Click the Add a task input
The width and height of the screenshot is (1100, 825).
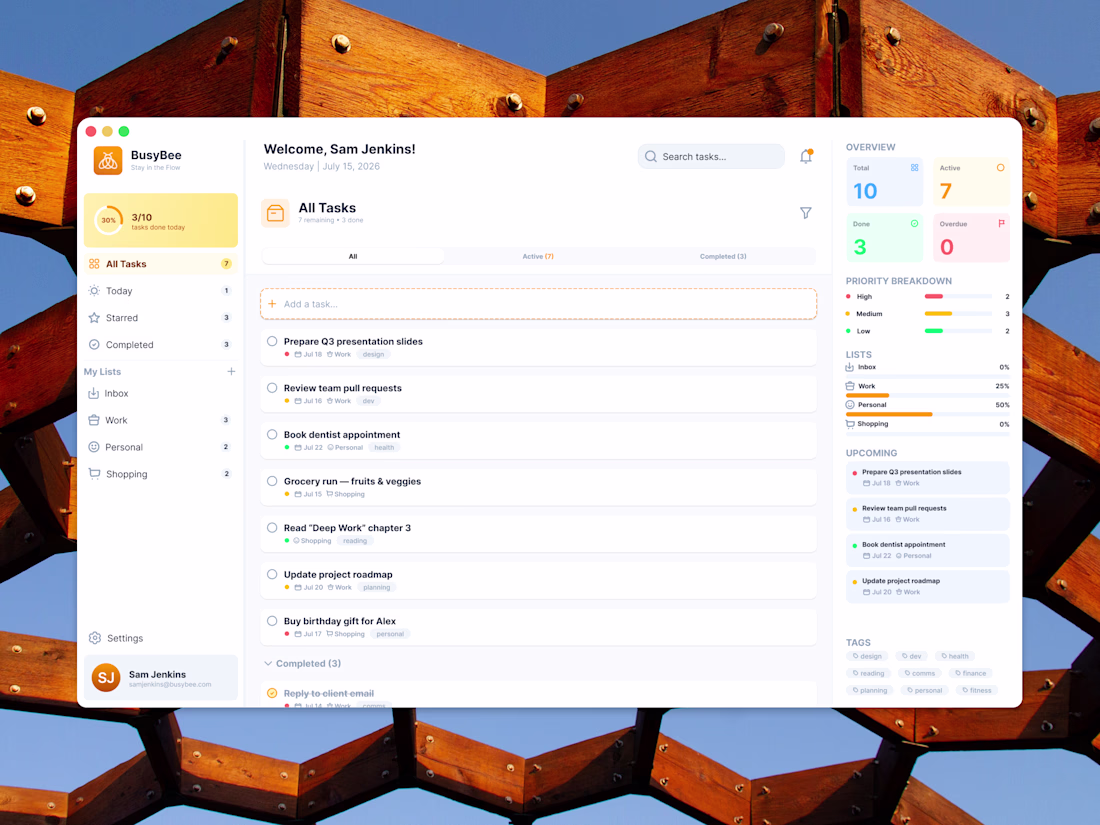538,304
